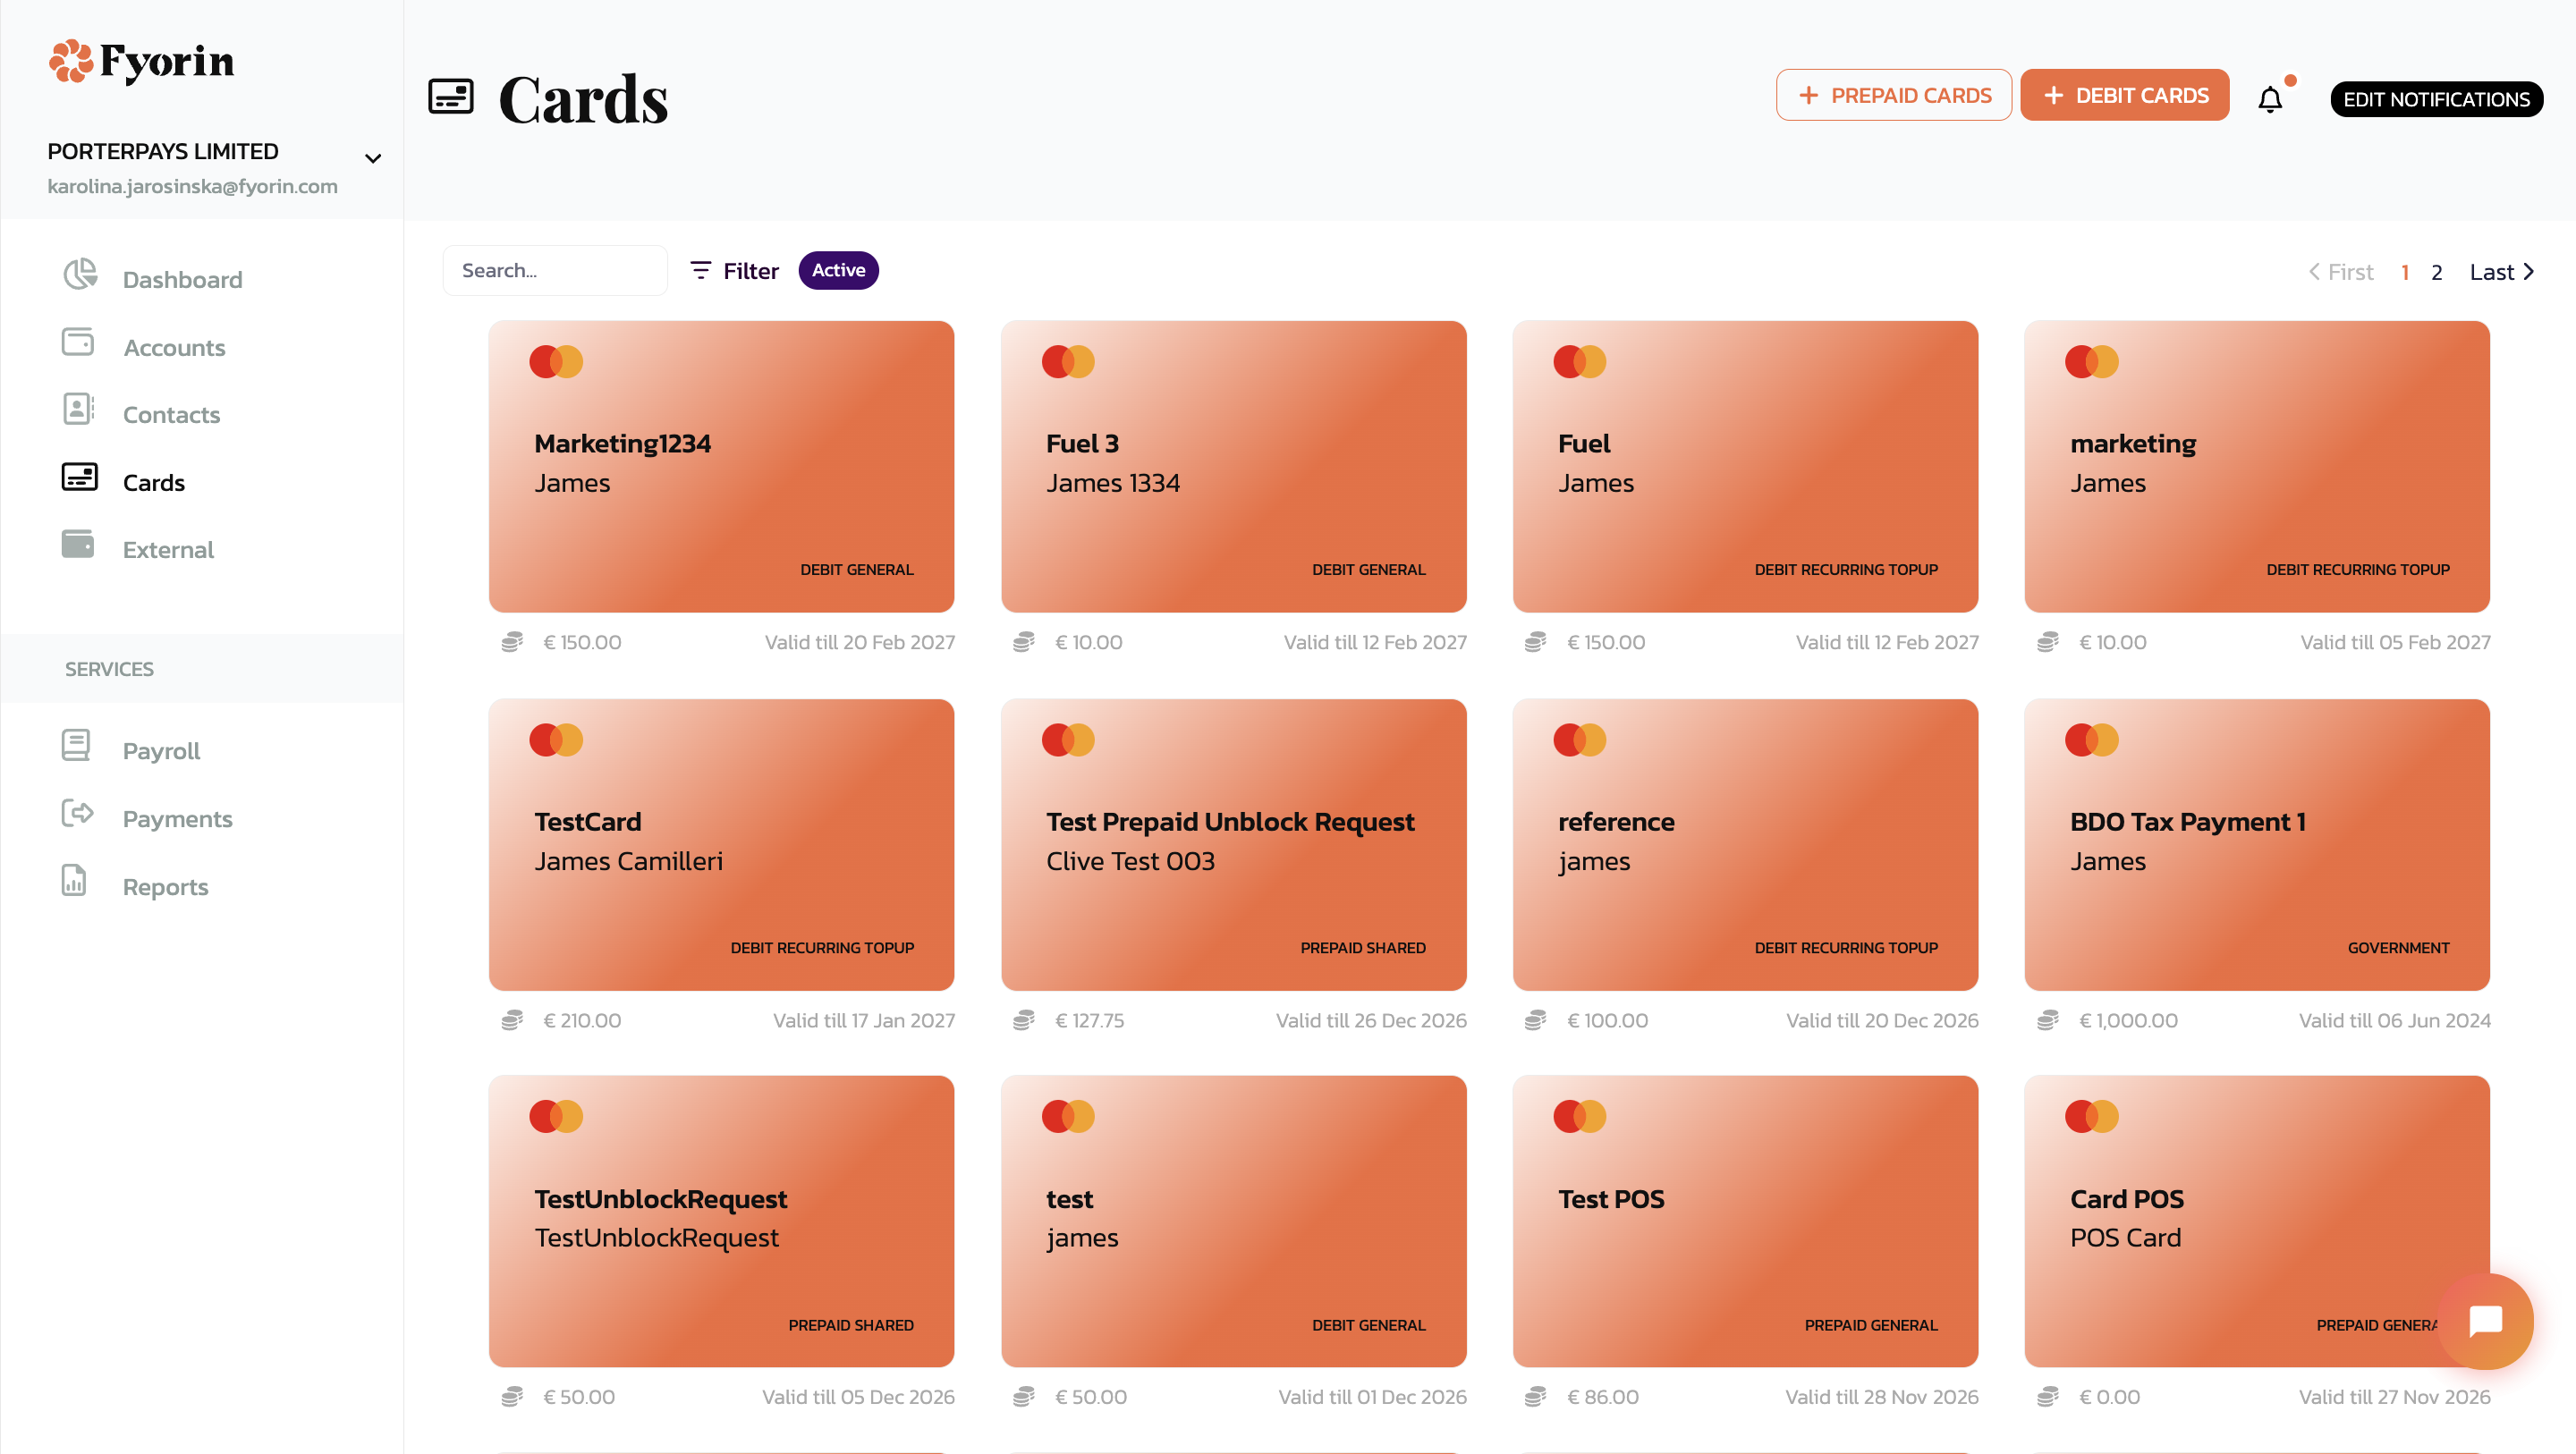The width and height of the screenshot is (2576, 1454).
Task: Expand page 2 of card results
Action: (2440, 271)
